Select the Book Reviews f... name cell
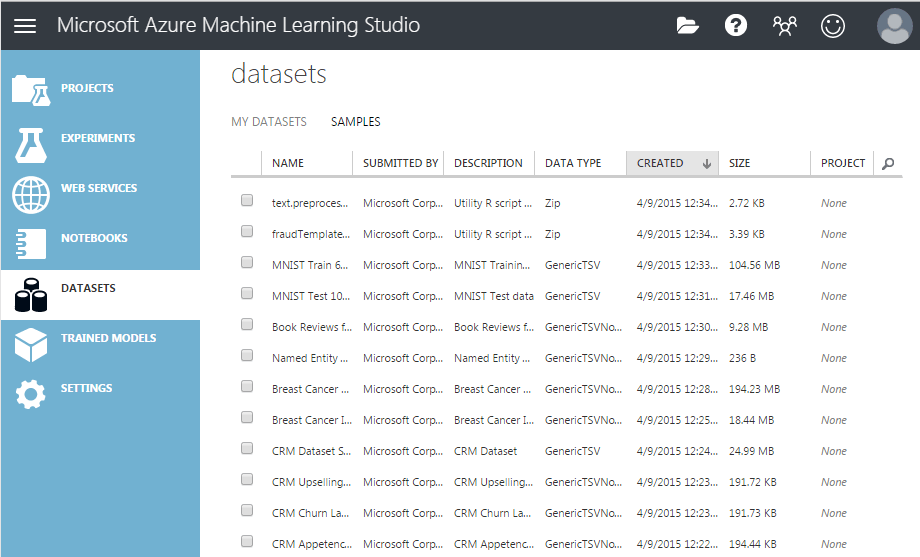 point(312,327)
